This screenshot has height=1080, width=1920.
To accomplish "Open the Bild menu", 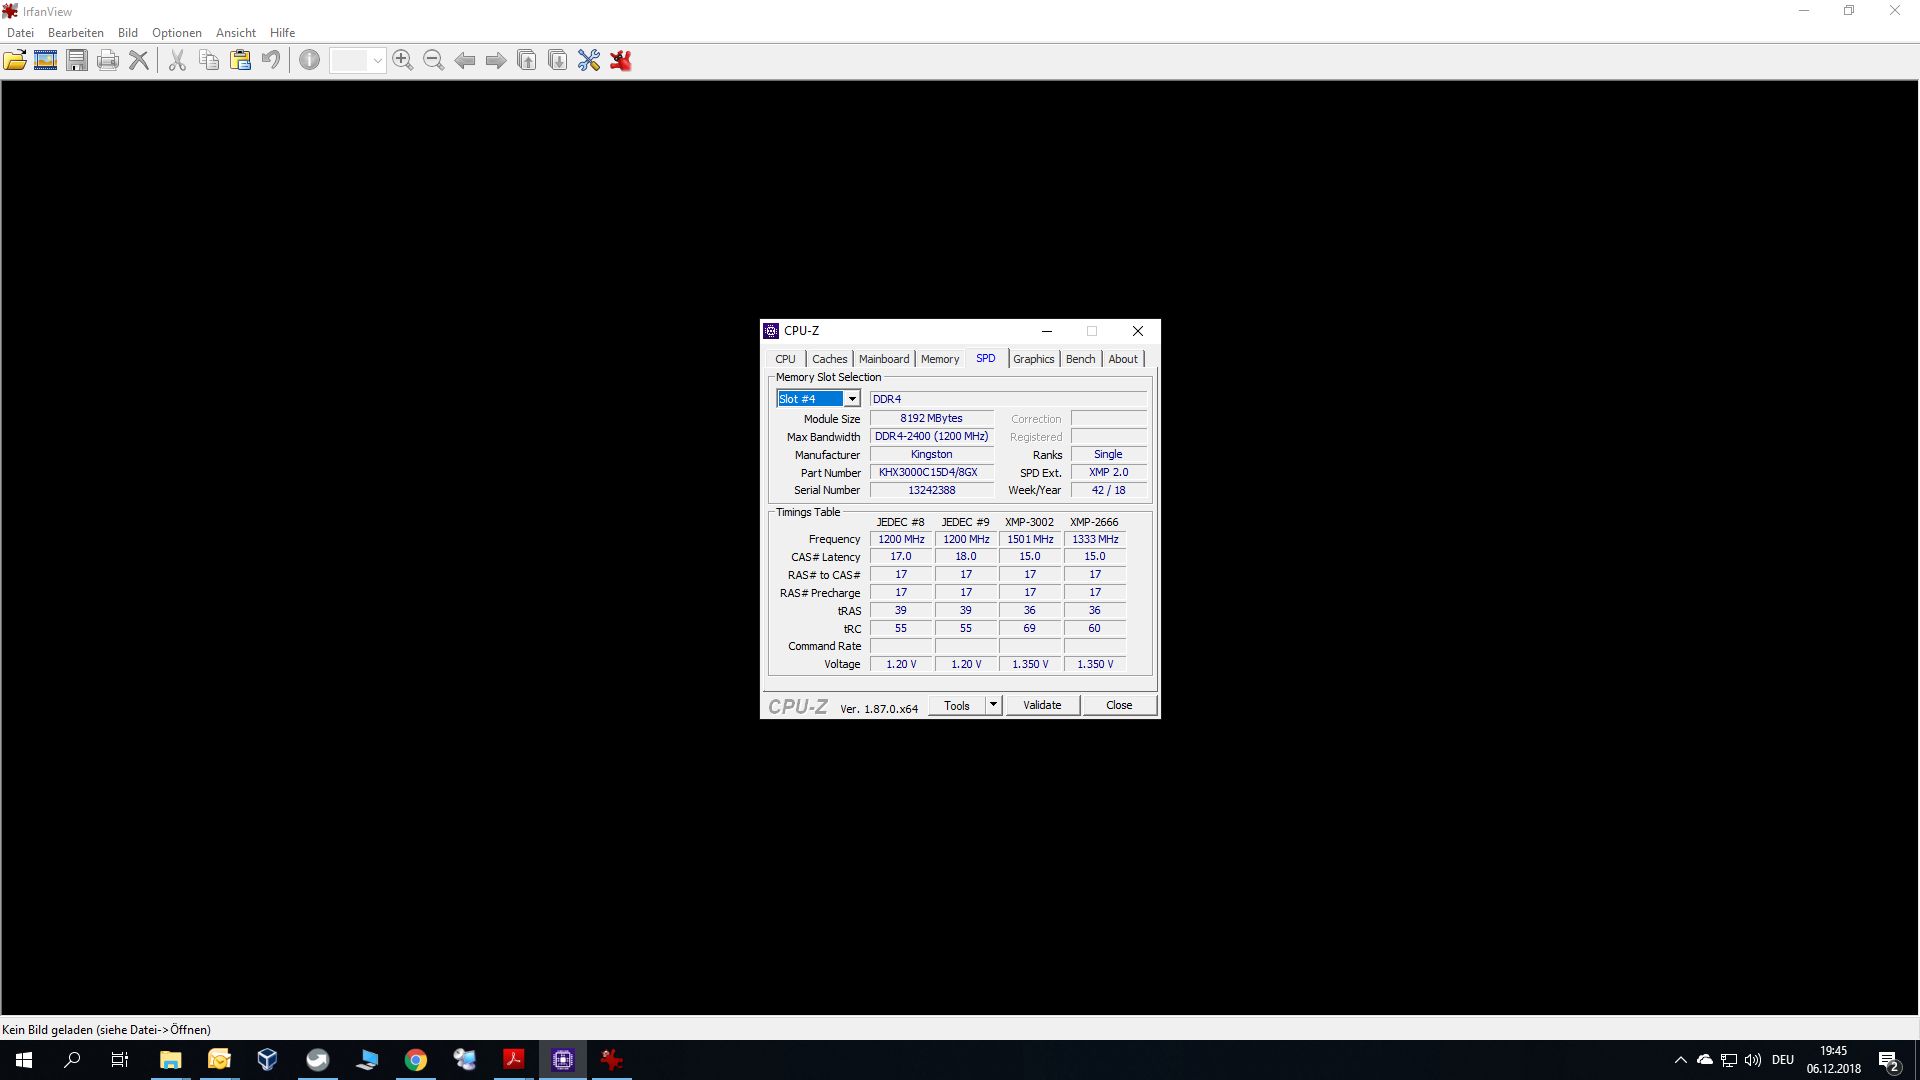I will point(127,33).
